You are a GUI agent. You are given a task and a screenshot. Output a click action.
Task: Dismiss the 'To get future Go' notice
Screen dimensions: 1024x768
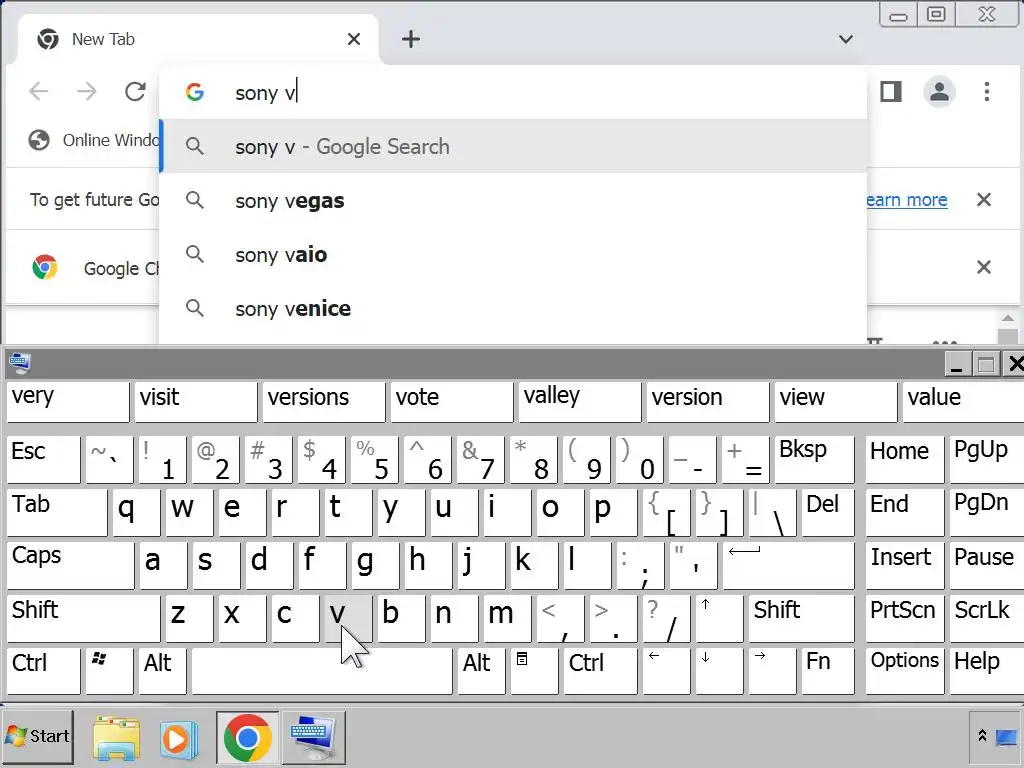[x=984, y=199]
